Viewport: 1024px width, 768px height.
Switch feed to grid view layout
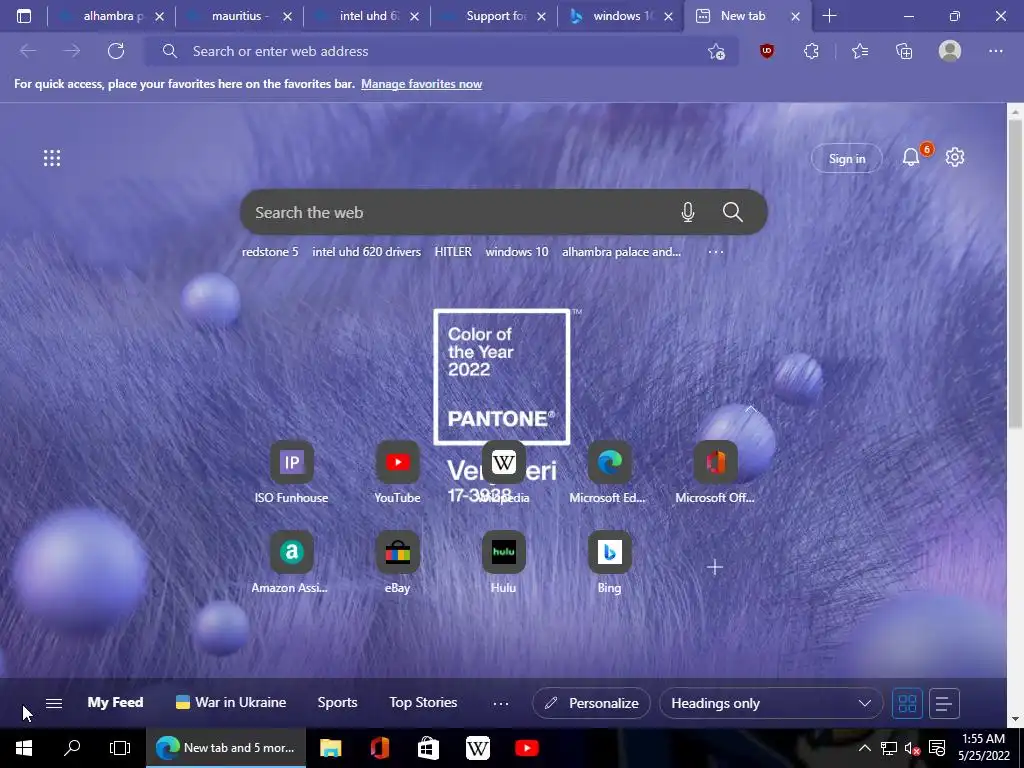click(907, 703)
